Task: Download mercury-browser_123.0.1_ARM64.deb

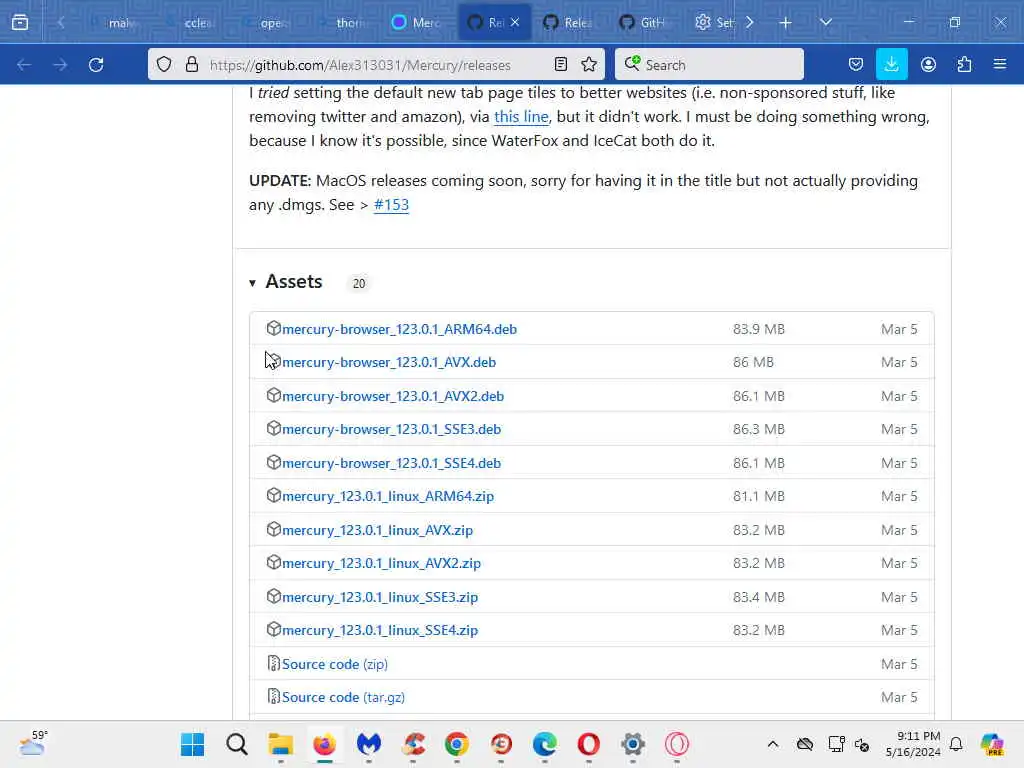Action: click(x=399, y=329)
